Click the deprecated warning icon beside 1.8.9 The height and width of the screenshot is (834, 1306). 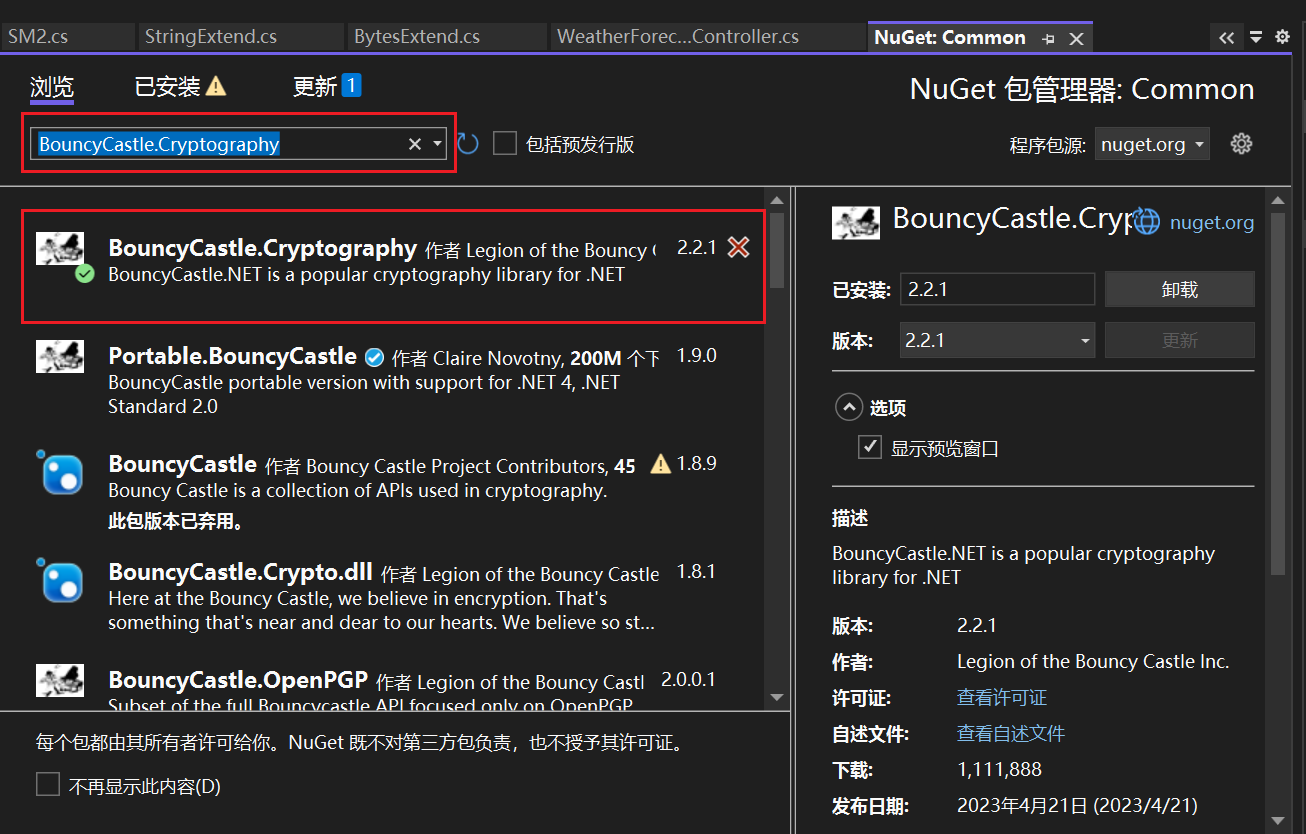(x=660, y=464)
